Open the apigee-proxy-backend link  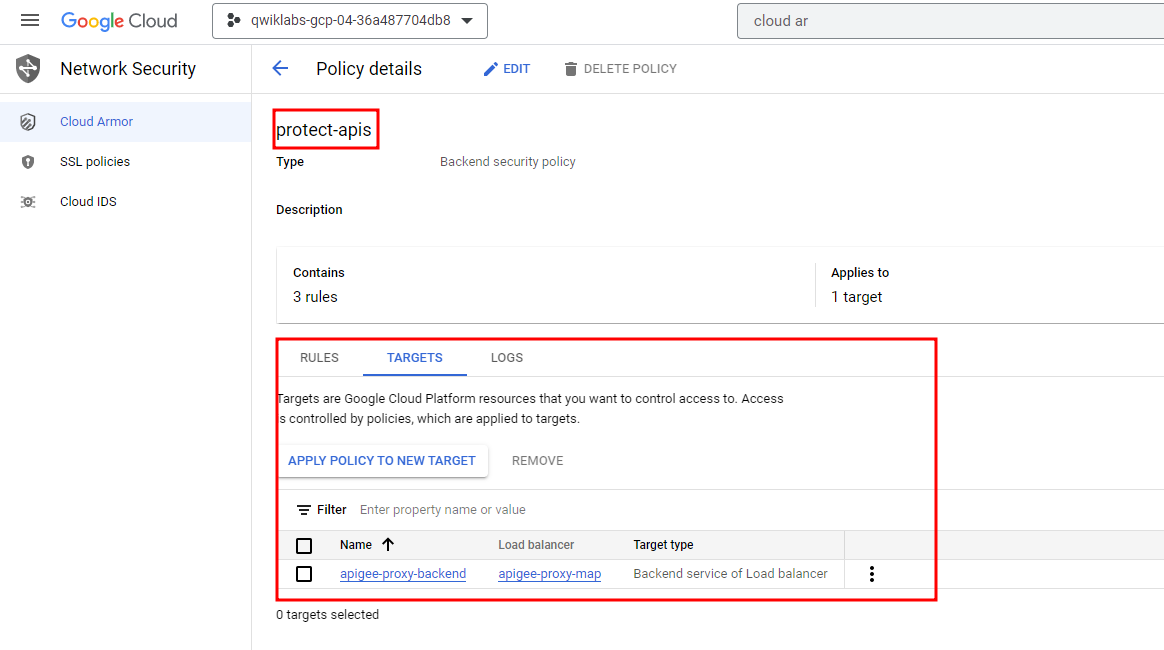coord(403,574)
